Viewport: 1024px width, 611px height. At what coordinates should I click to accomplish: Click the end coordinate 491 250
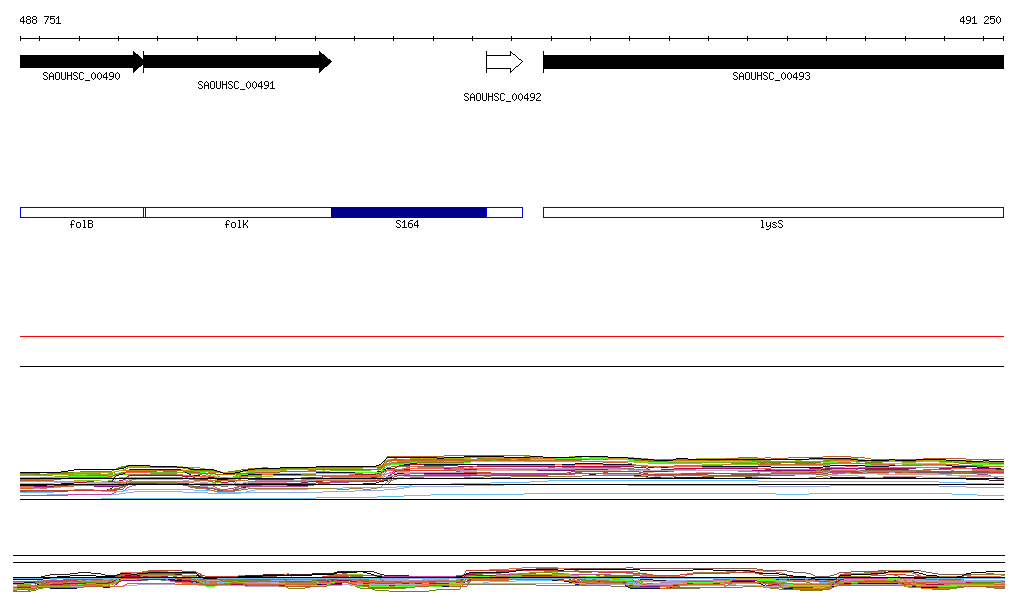pos(980,20)
